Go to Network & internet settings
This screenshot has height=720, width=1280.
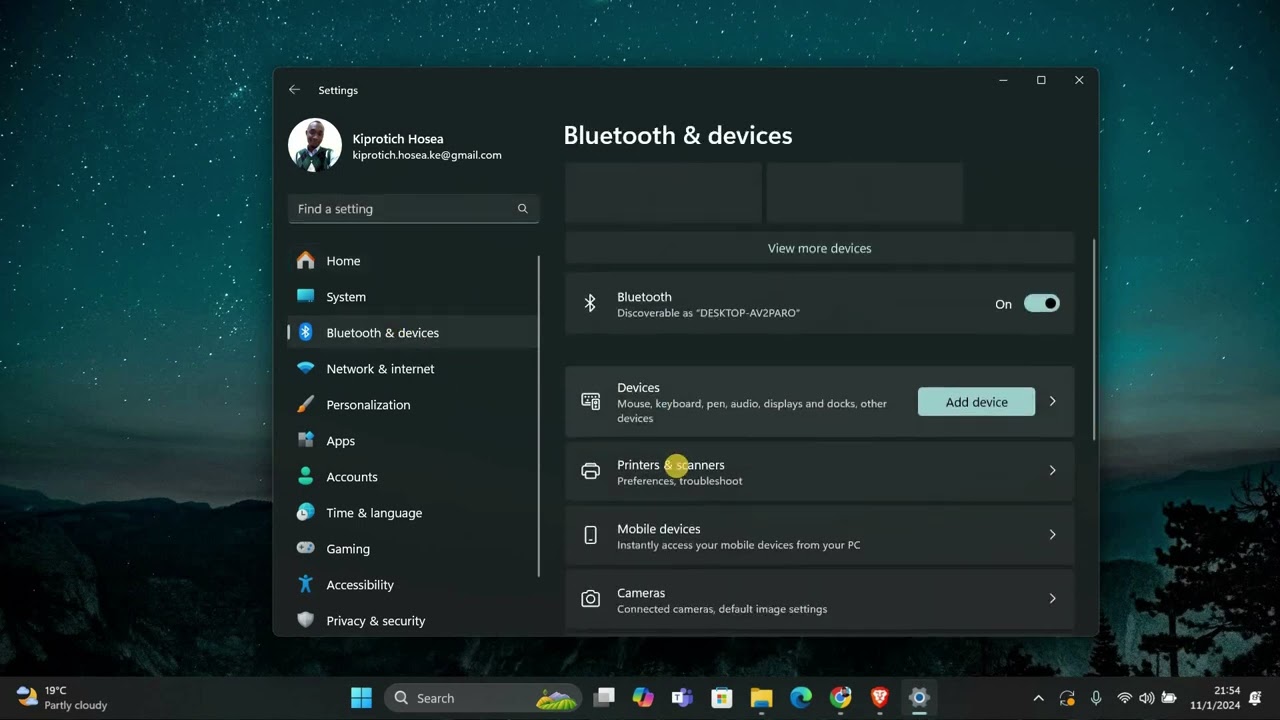pos(413,369)
